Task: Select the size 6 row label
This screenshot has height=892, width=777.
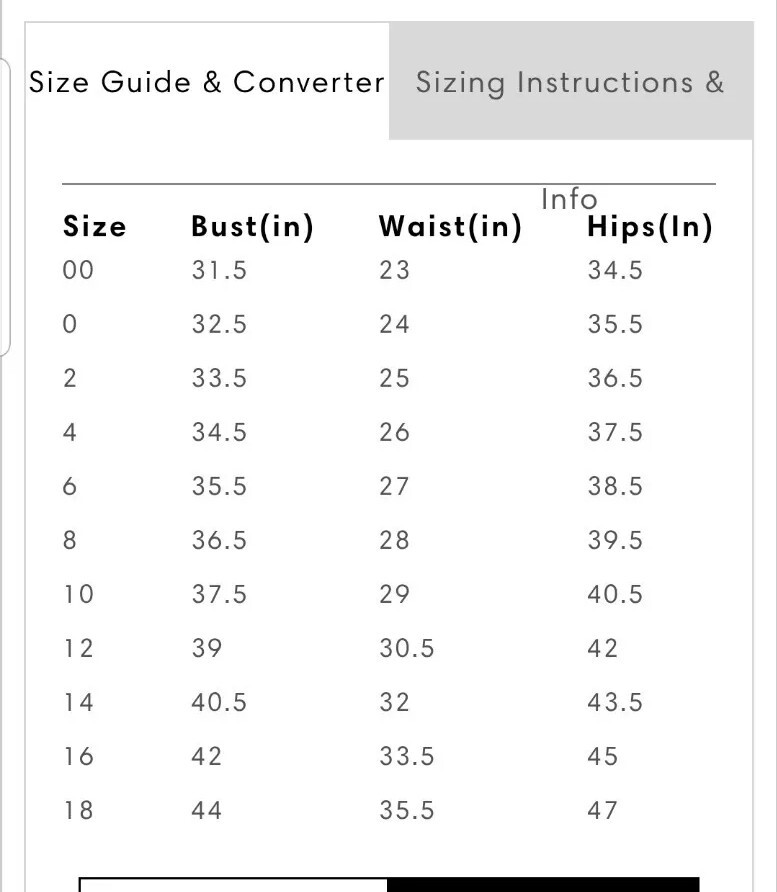Action: pyautogui.click(x=70, y=486)
